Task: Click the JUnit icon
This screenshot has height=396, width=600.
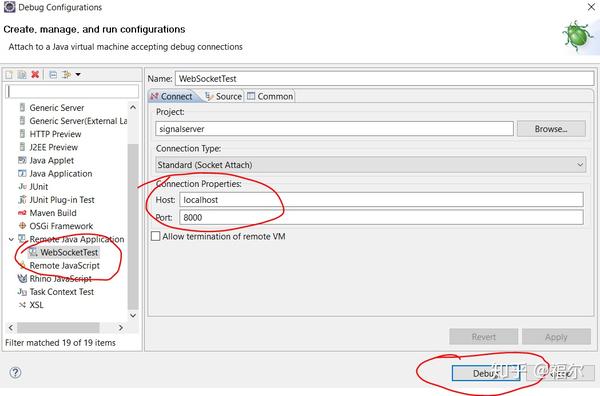Action: point(22,187)
